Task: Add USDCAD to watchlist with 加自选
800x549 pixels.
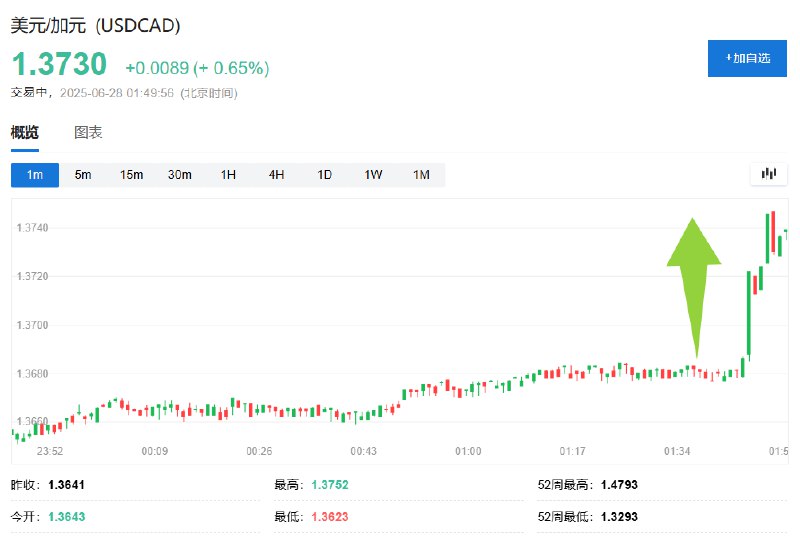Action: click(x=747, y=58)
